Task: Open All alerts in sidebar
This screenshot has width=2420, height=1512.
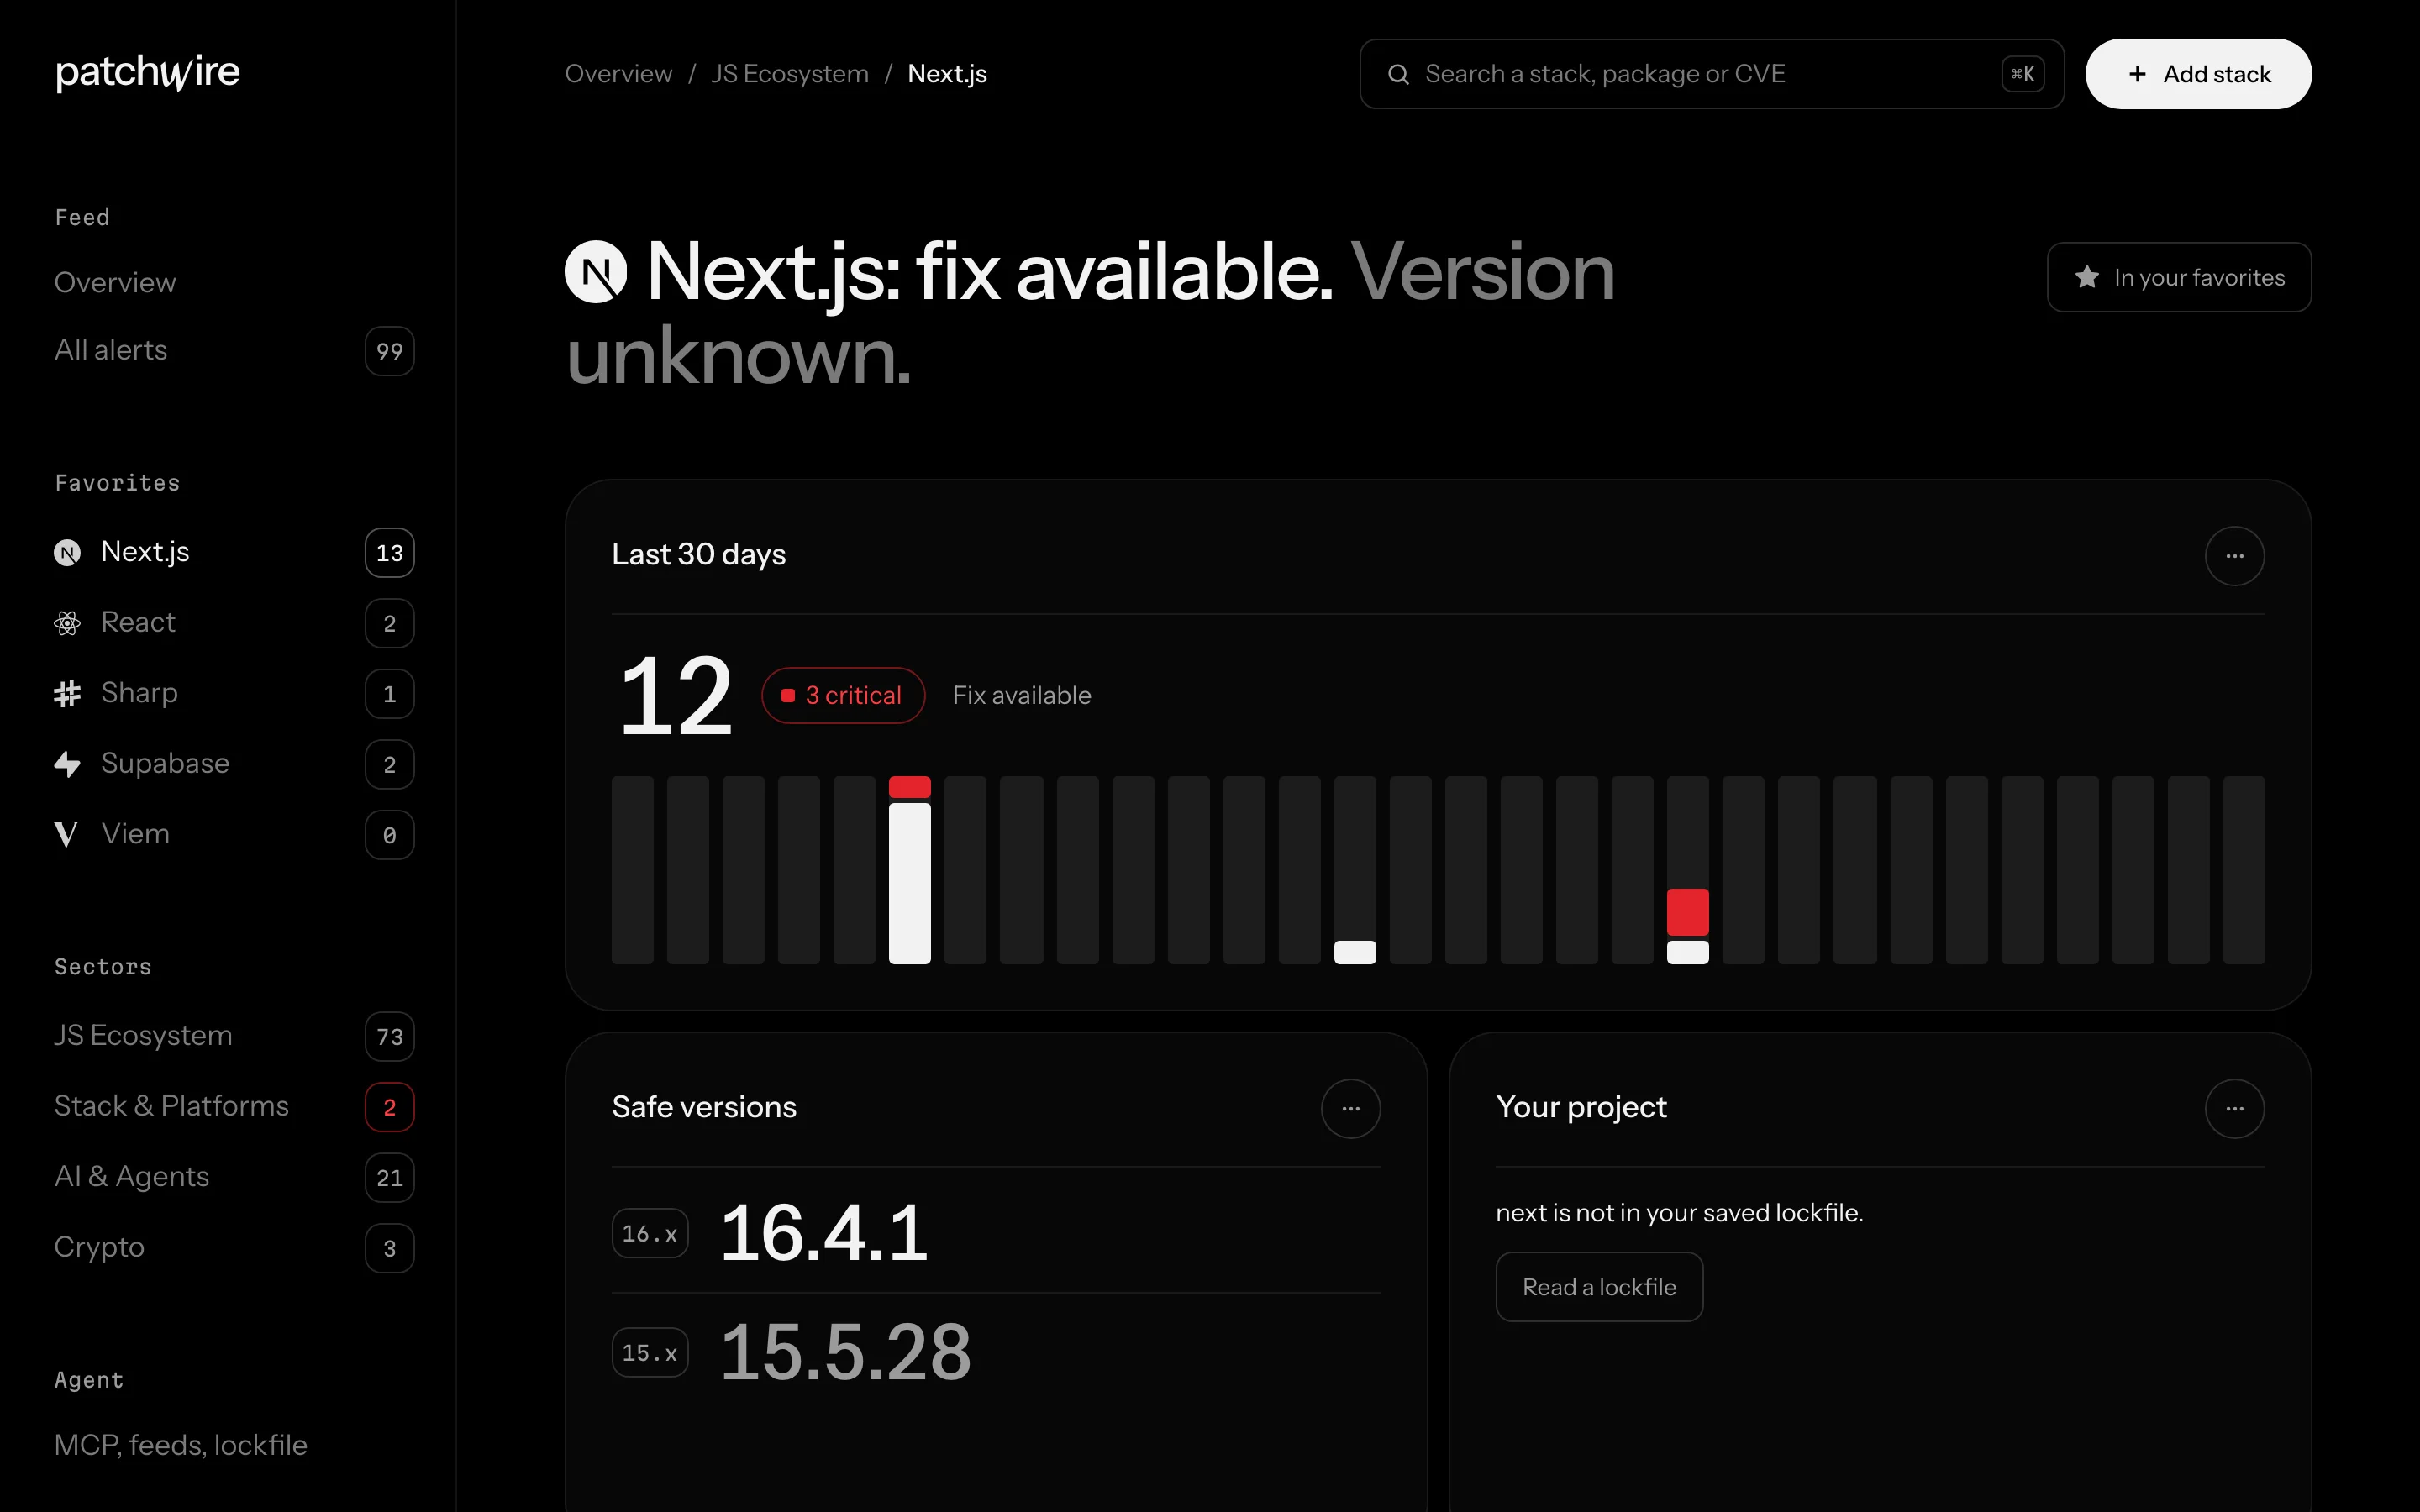Action: pos(234,351)
